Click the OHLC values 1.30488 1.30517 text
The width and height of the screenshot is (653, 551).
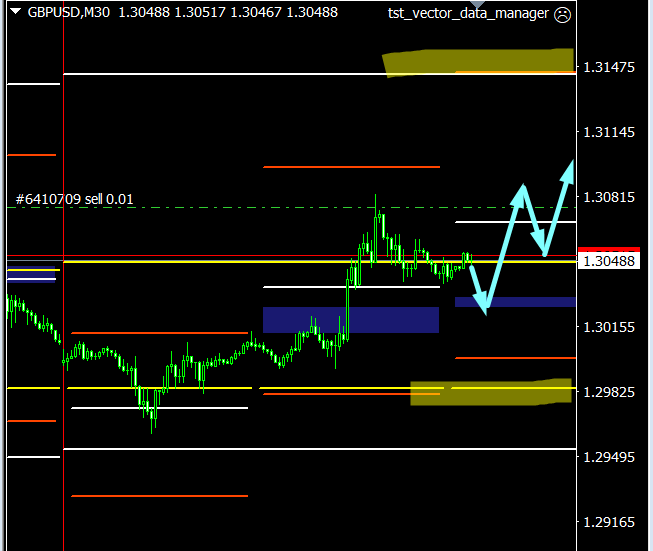[x=172, y=12]
